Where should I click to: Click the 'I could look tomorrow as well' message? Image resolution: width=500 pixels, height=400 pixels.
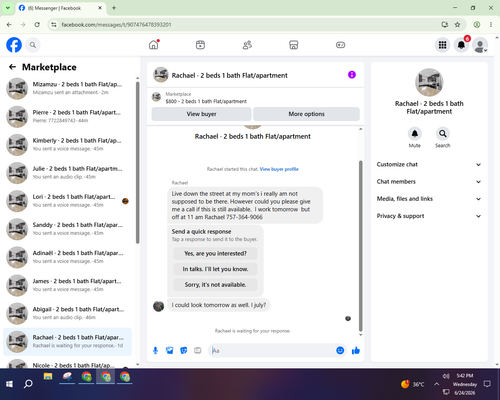(219, 305)
